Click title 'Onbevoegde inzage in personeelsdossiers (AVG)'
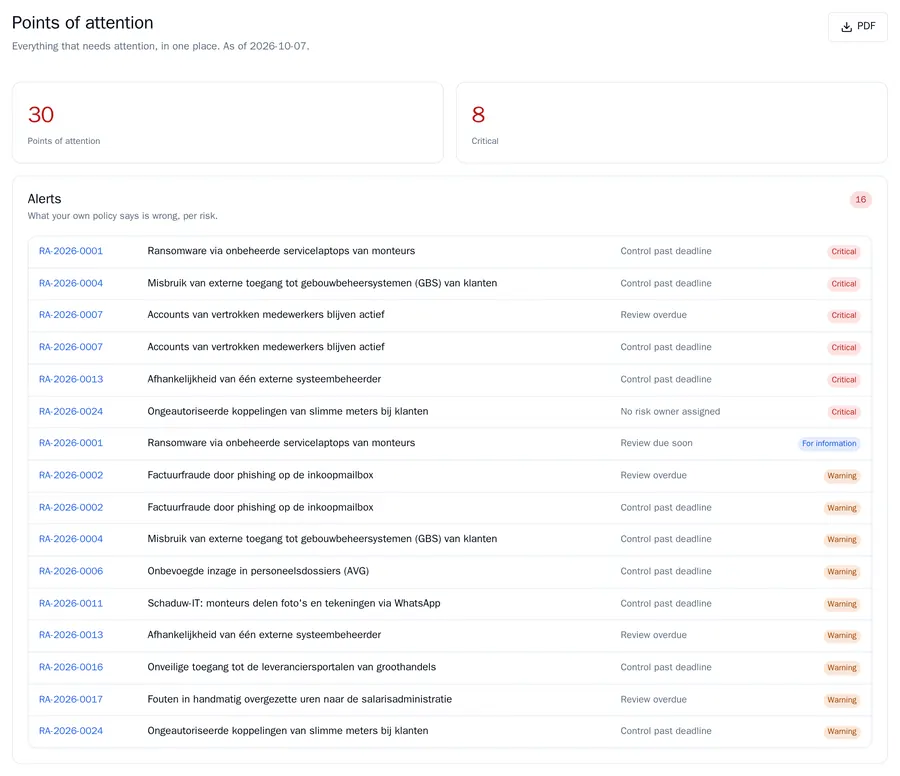 258,571
